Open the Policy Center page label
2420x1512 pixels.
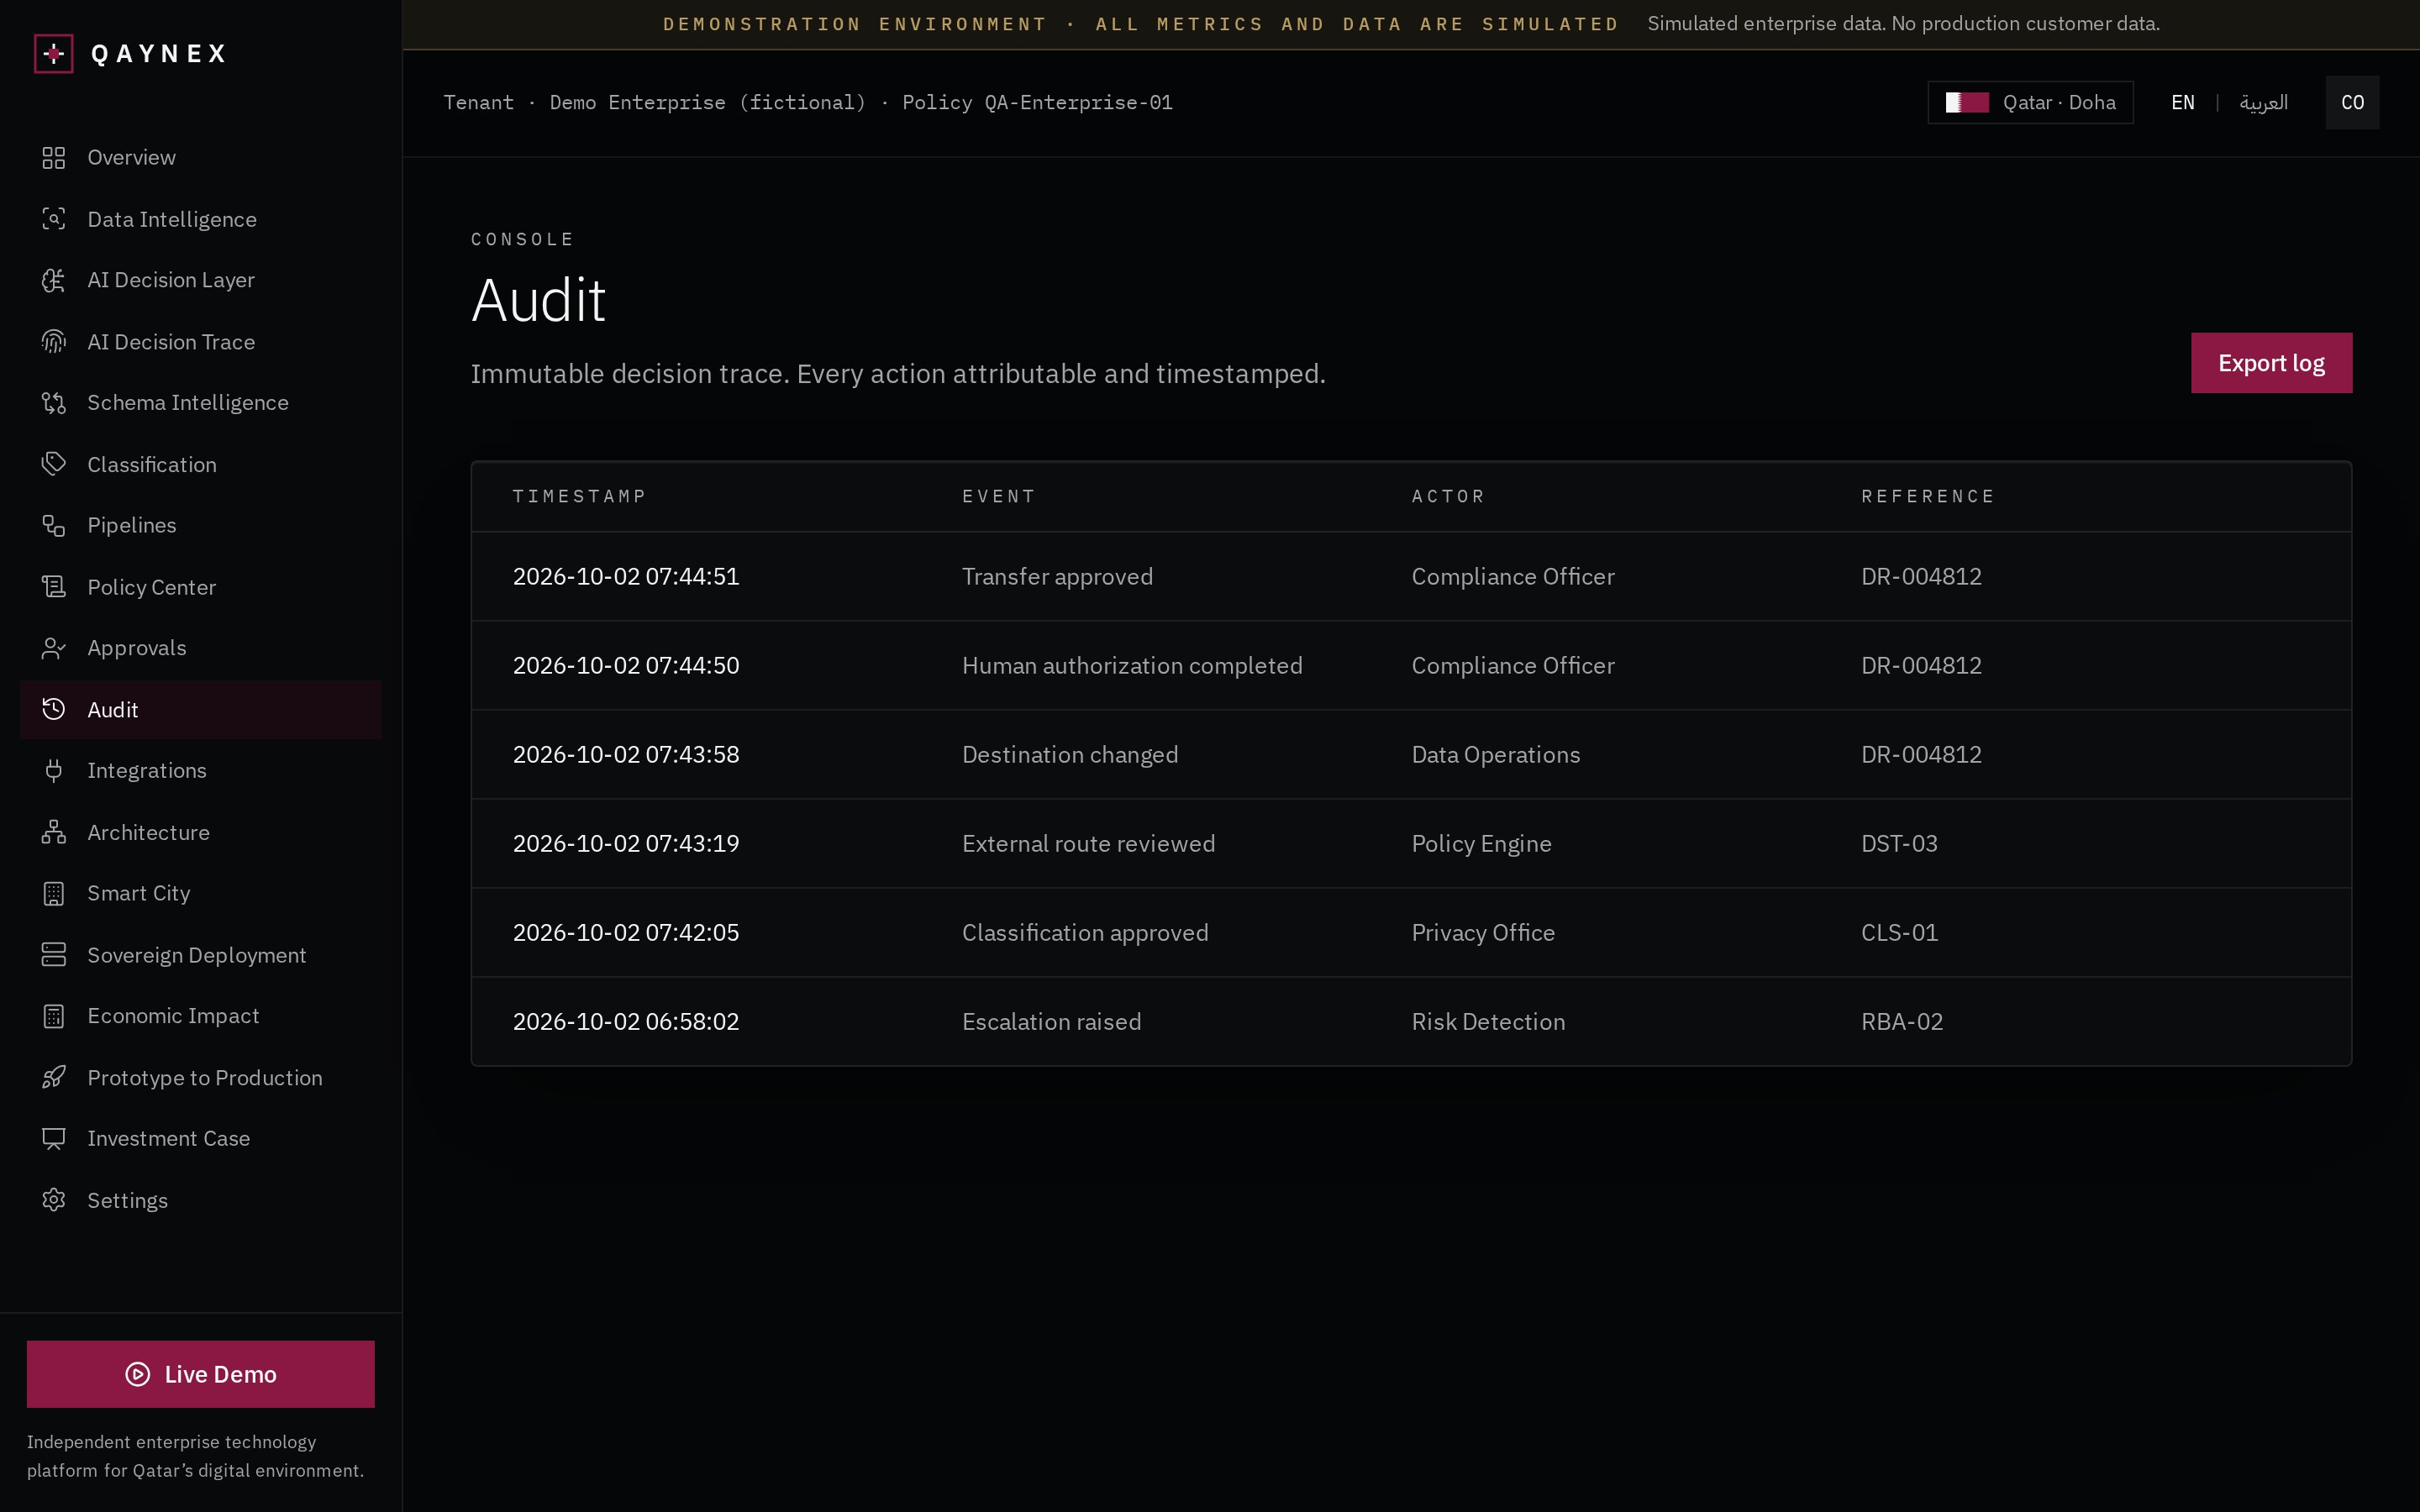pos(151,587)
